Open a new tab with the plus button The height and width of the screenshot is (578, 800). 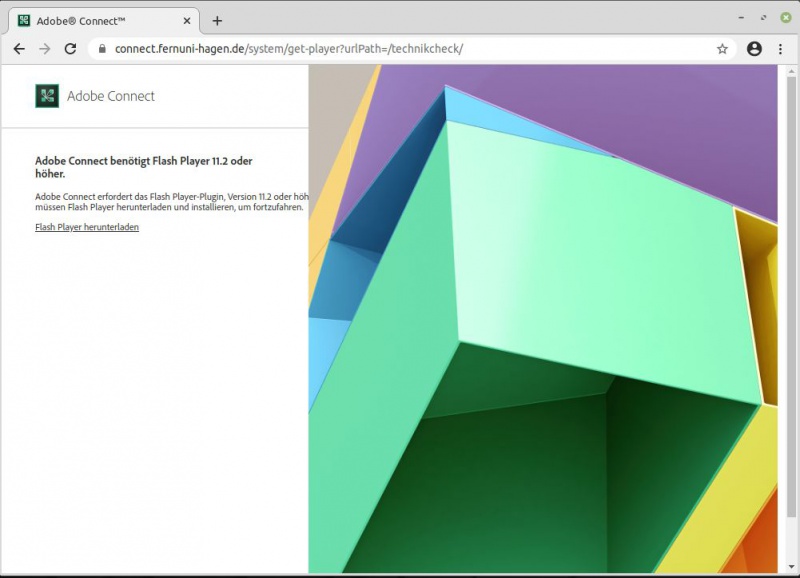pyautogui.click(x=217, y=21)
